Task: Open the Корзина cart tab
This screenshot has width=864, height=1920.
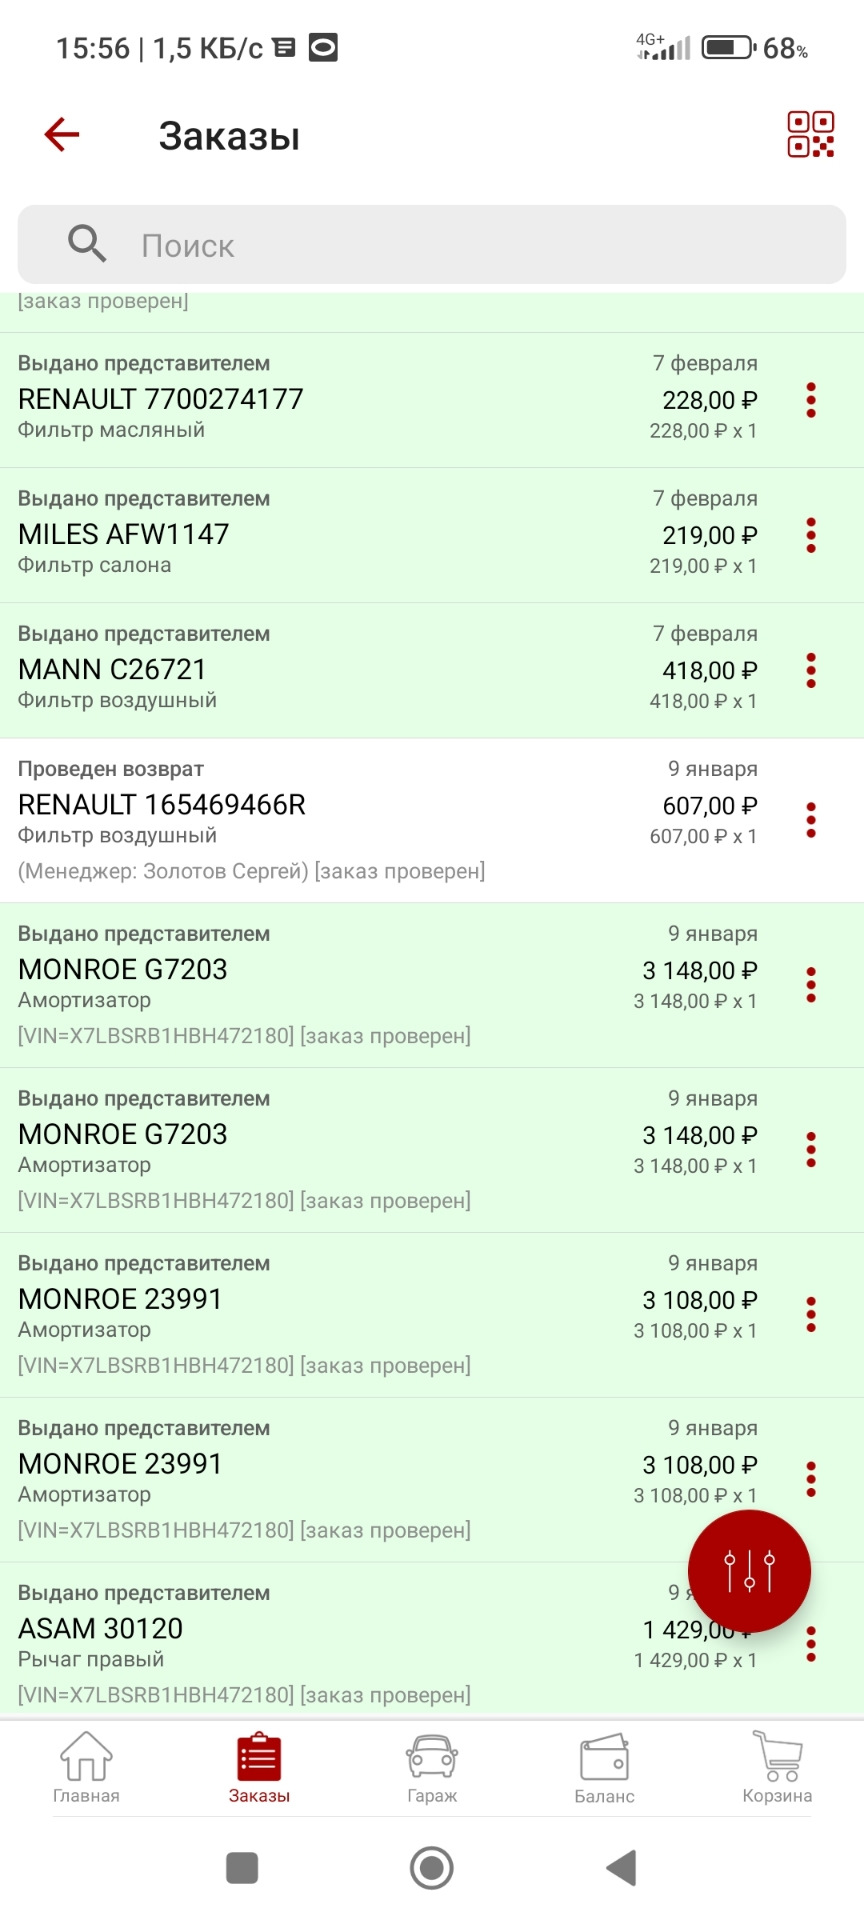Action: click(x=777, y=1768)
